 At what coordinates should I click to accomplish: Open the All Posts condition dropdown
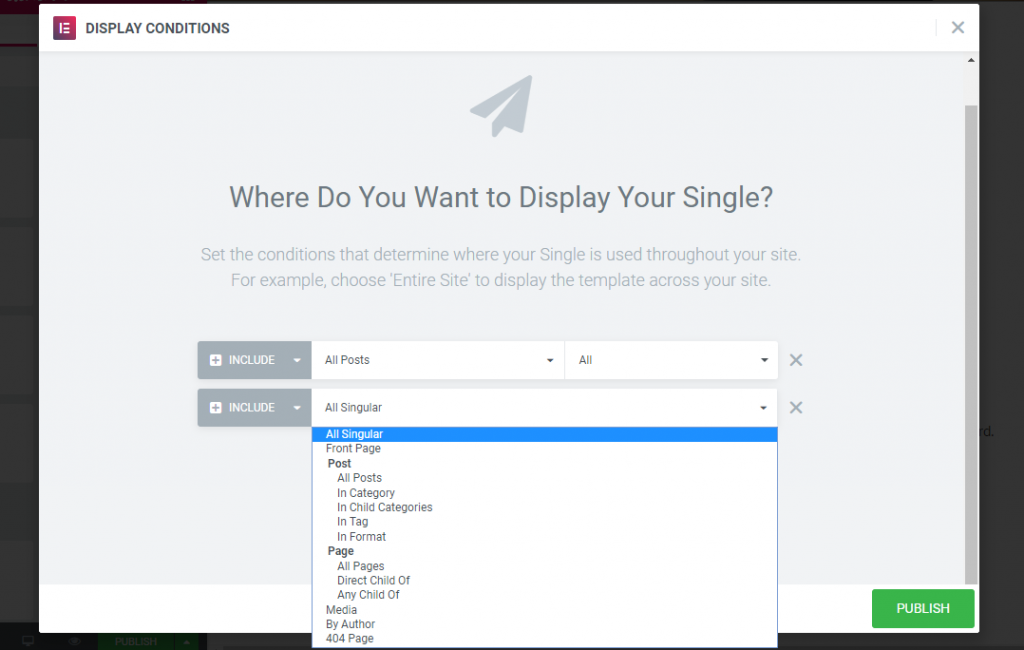pyautogui.click(x=438, y=360)
